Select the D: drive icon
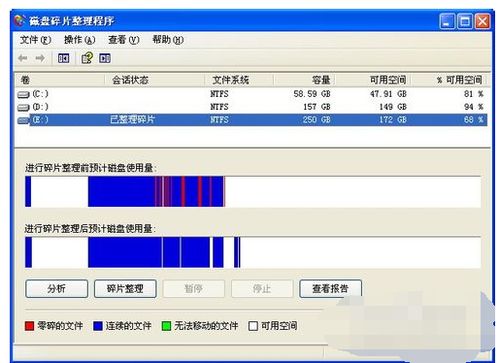 pos(23,107)
